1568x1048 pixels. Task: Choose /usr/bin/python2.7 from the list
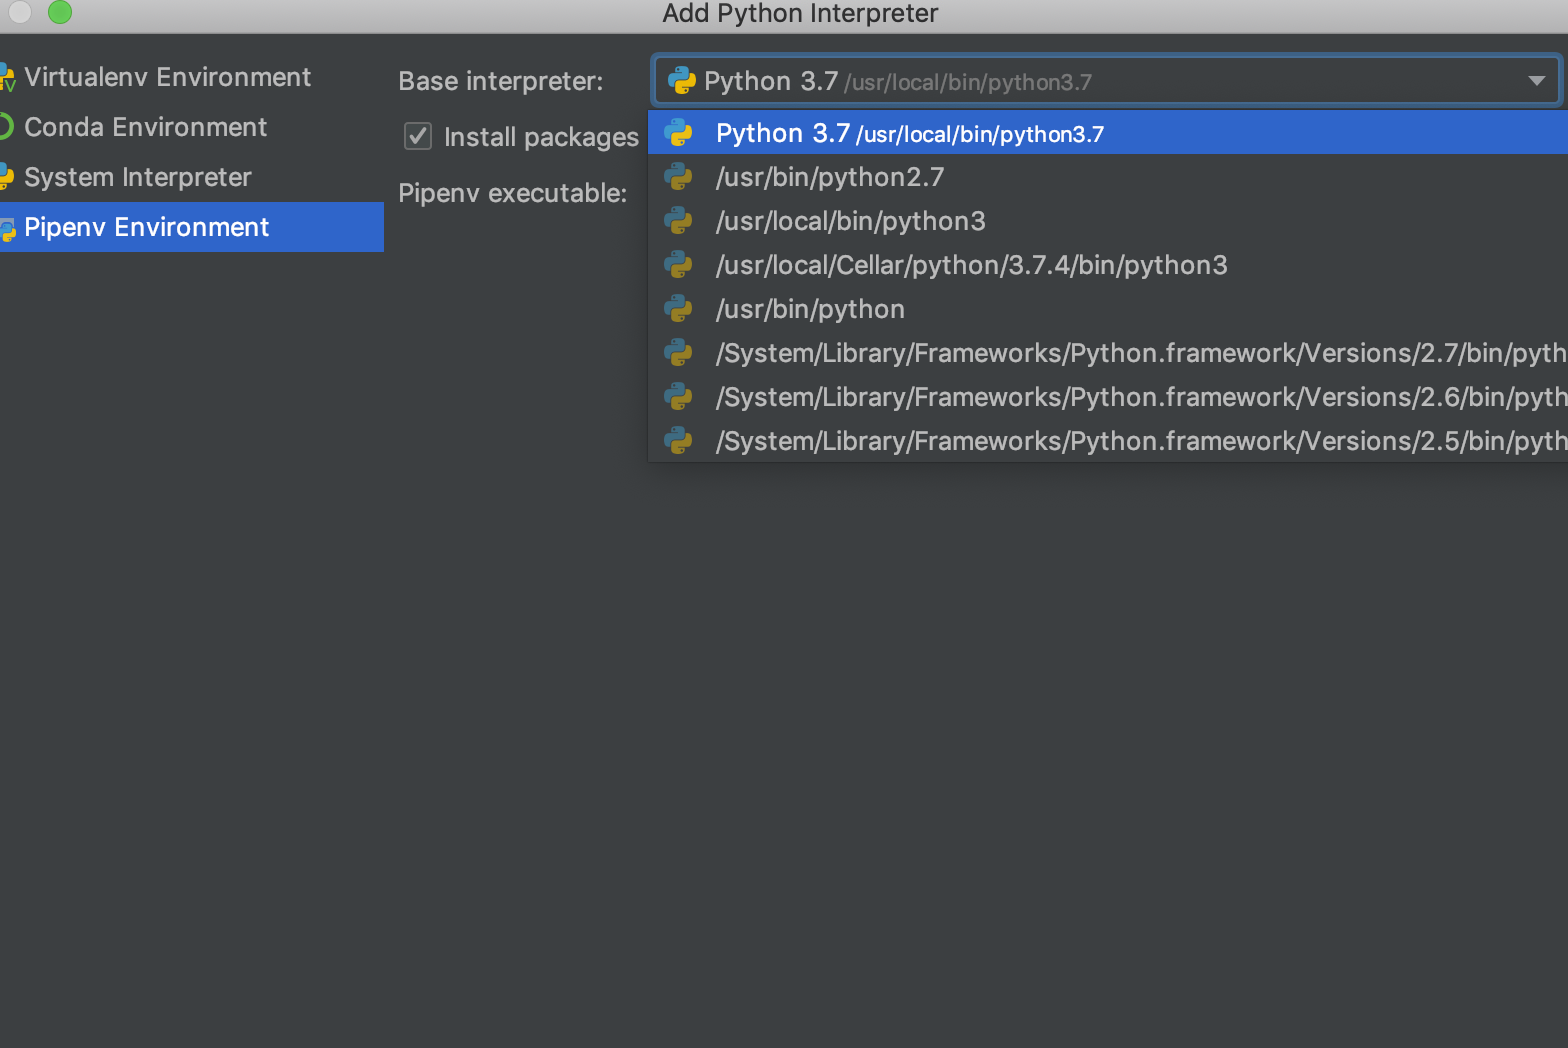1108,177
